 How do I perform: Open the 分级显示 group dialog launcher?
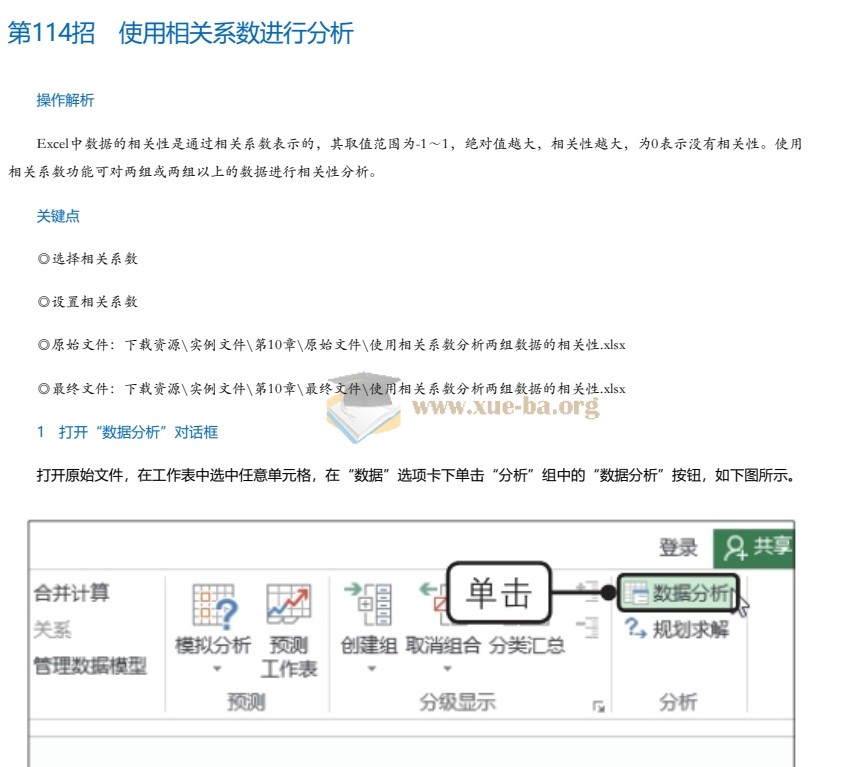[x=598, y=706]
